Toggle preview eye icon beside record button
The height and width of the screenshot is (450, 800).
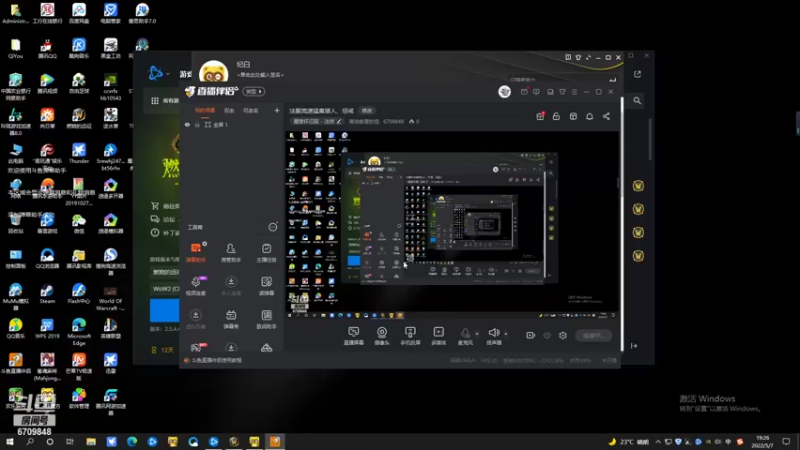tap(547, 336)
